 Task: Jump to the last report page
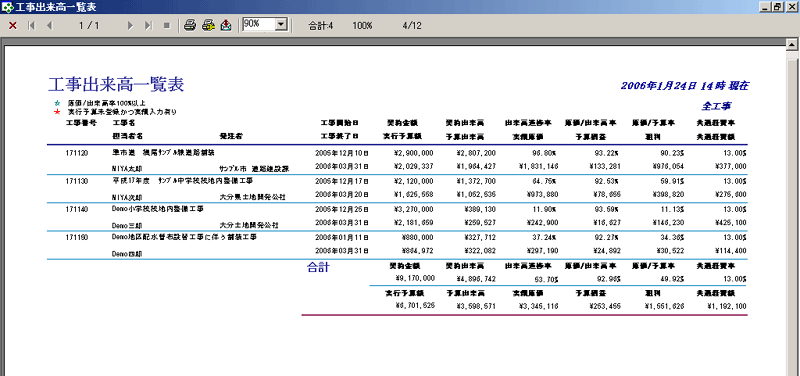[x=148, y=26]
